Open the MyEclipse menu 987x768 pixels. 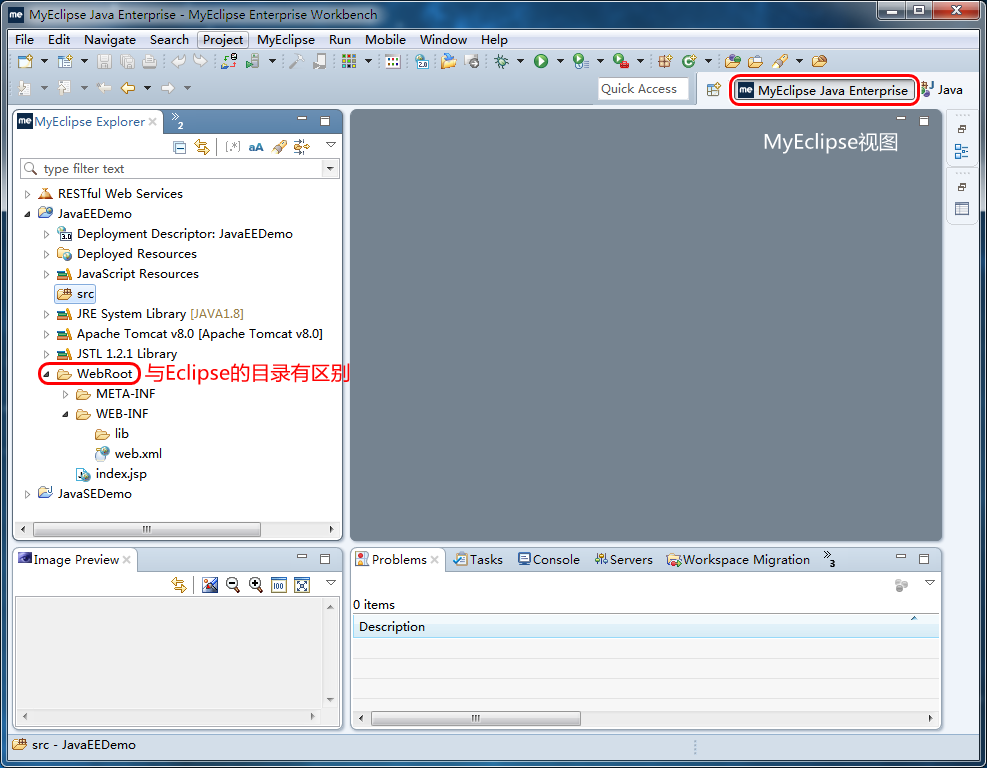click(x=286, y=40)
